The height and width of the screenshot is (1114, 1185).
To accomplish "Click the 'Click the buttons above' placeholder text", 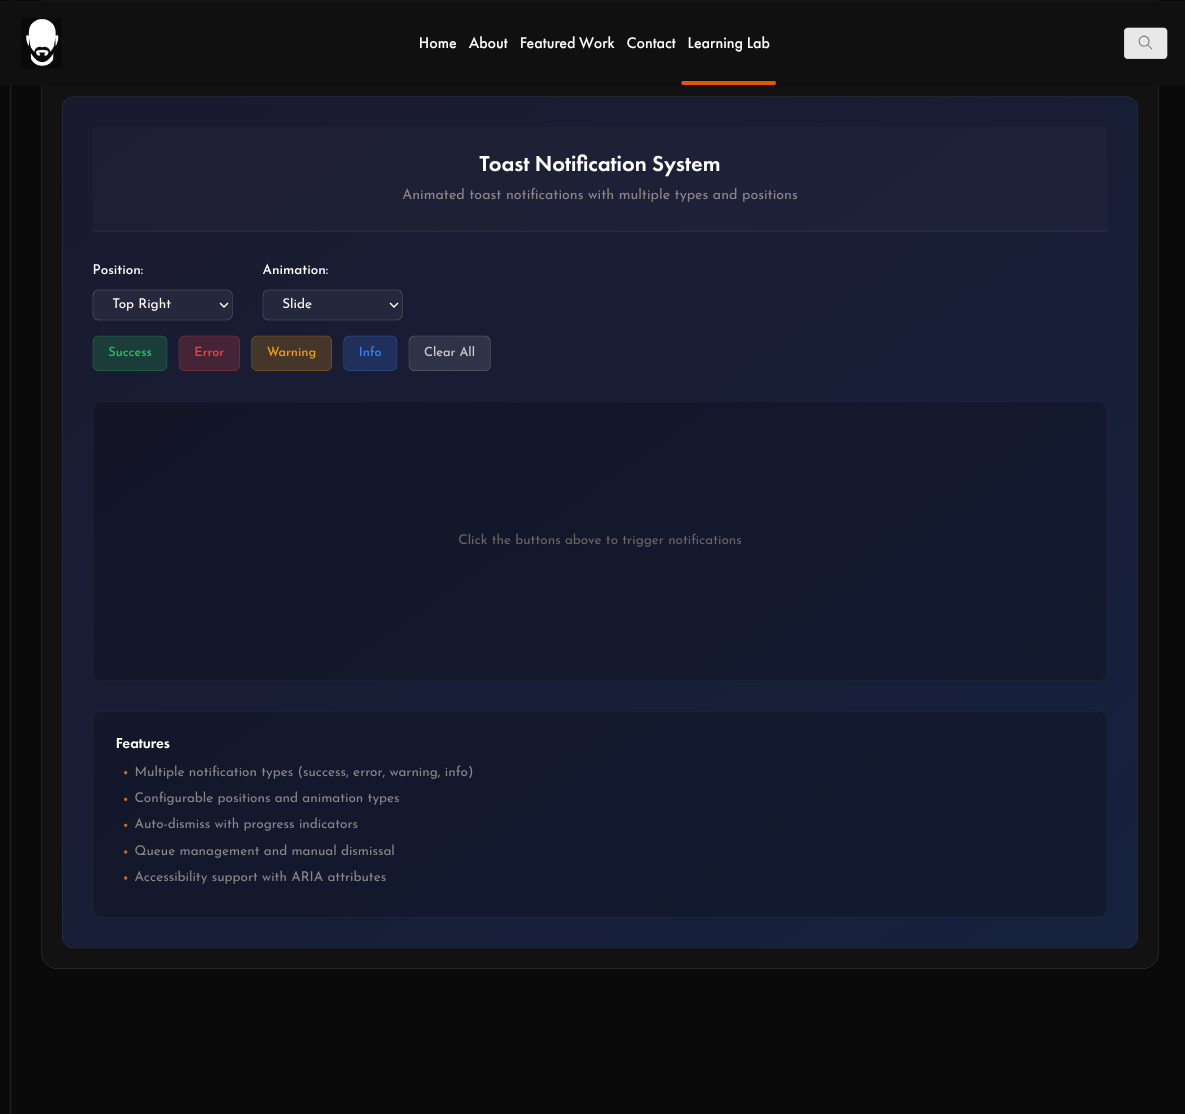I will point(600,540).
